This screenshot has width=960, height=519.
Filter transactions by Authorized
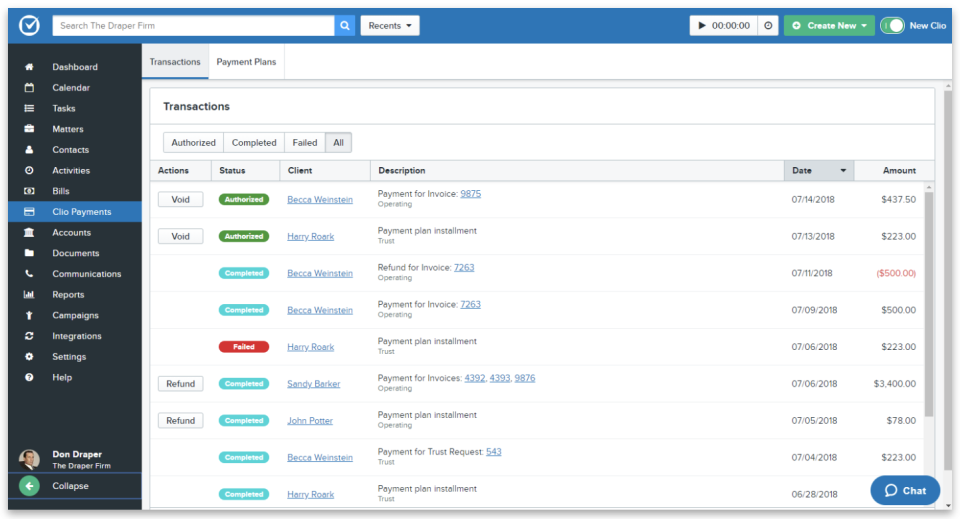point(193,143)
